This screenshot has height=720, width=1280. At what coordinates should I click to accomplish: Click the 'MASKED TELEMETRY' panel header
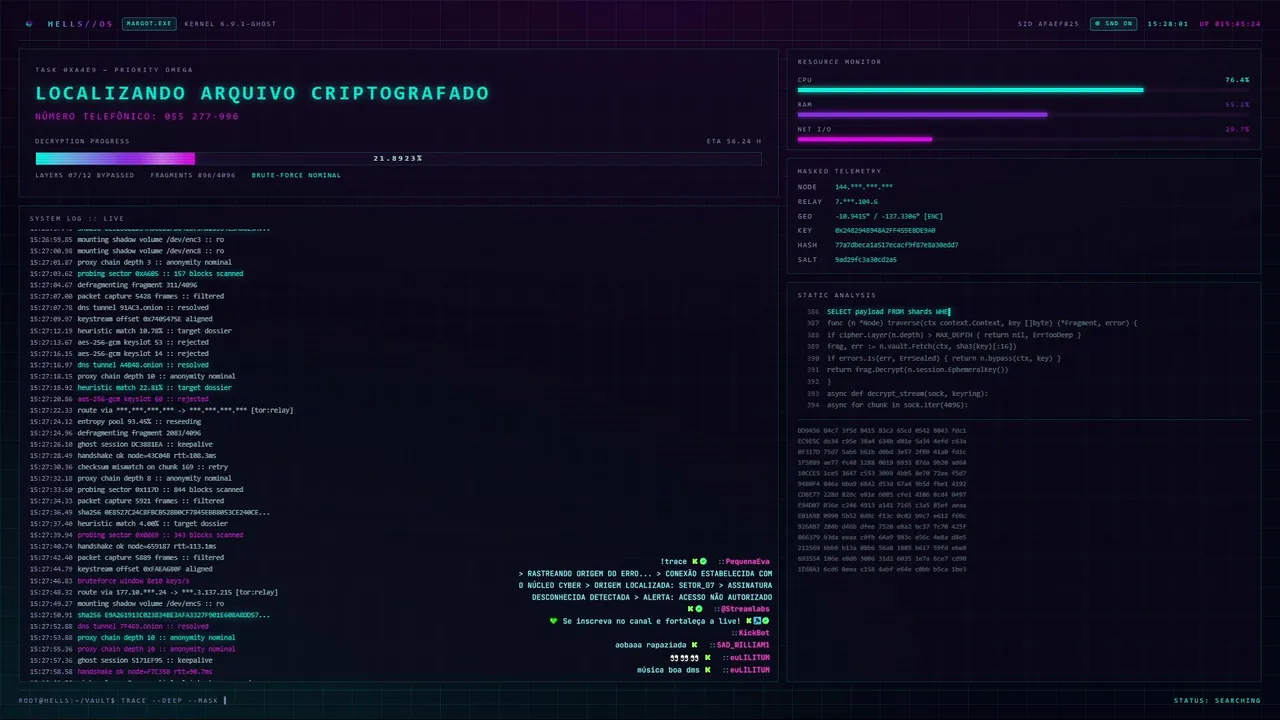pyautogui.click(x=839, y=171)
